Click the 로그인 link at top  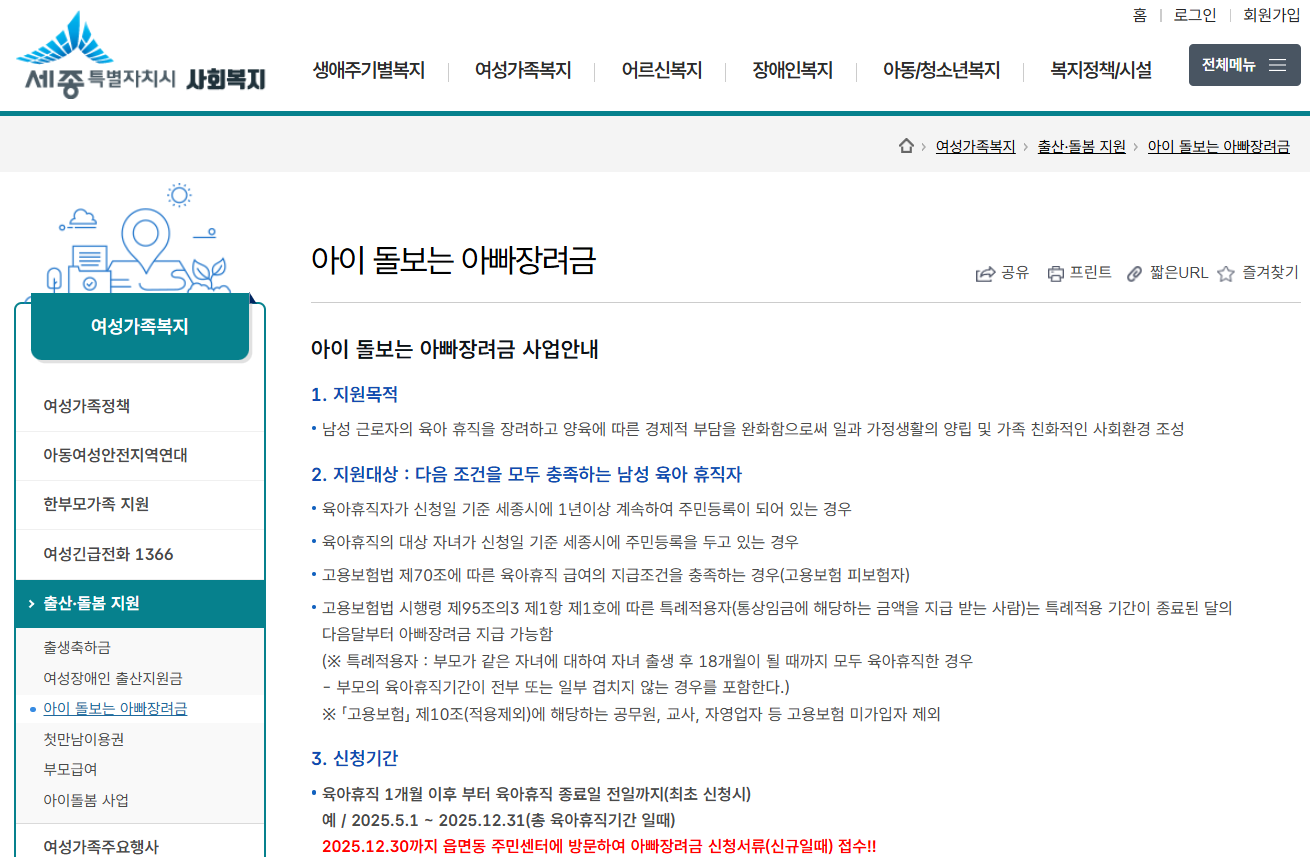[1194, 15]
